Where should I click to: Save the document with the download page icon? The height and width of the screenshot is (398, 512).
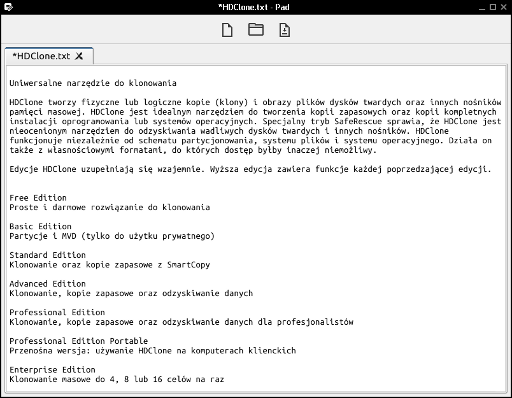pos(284,30)
